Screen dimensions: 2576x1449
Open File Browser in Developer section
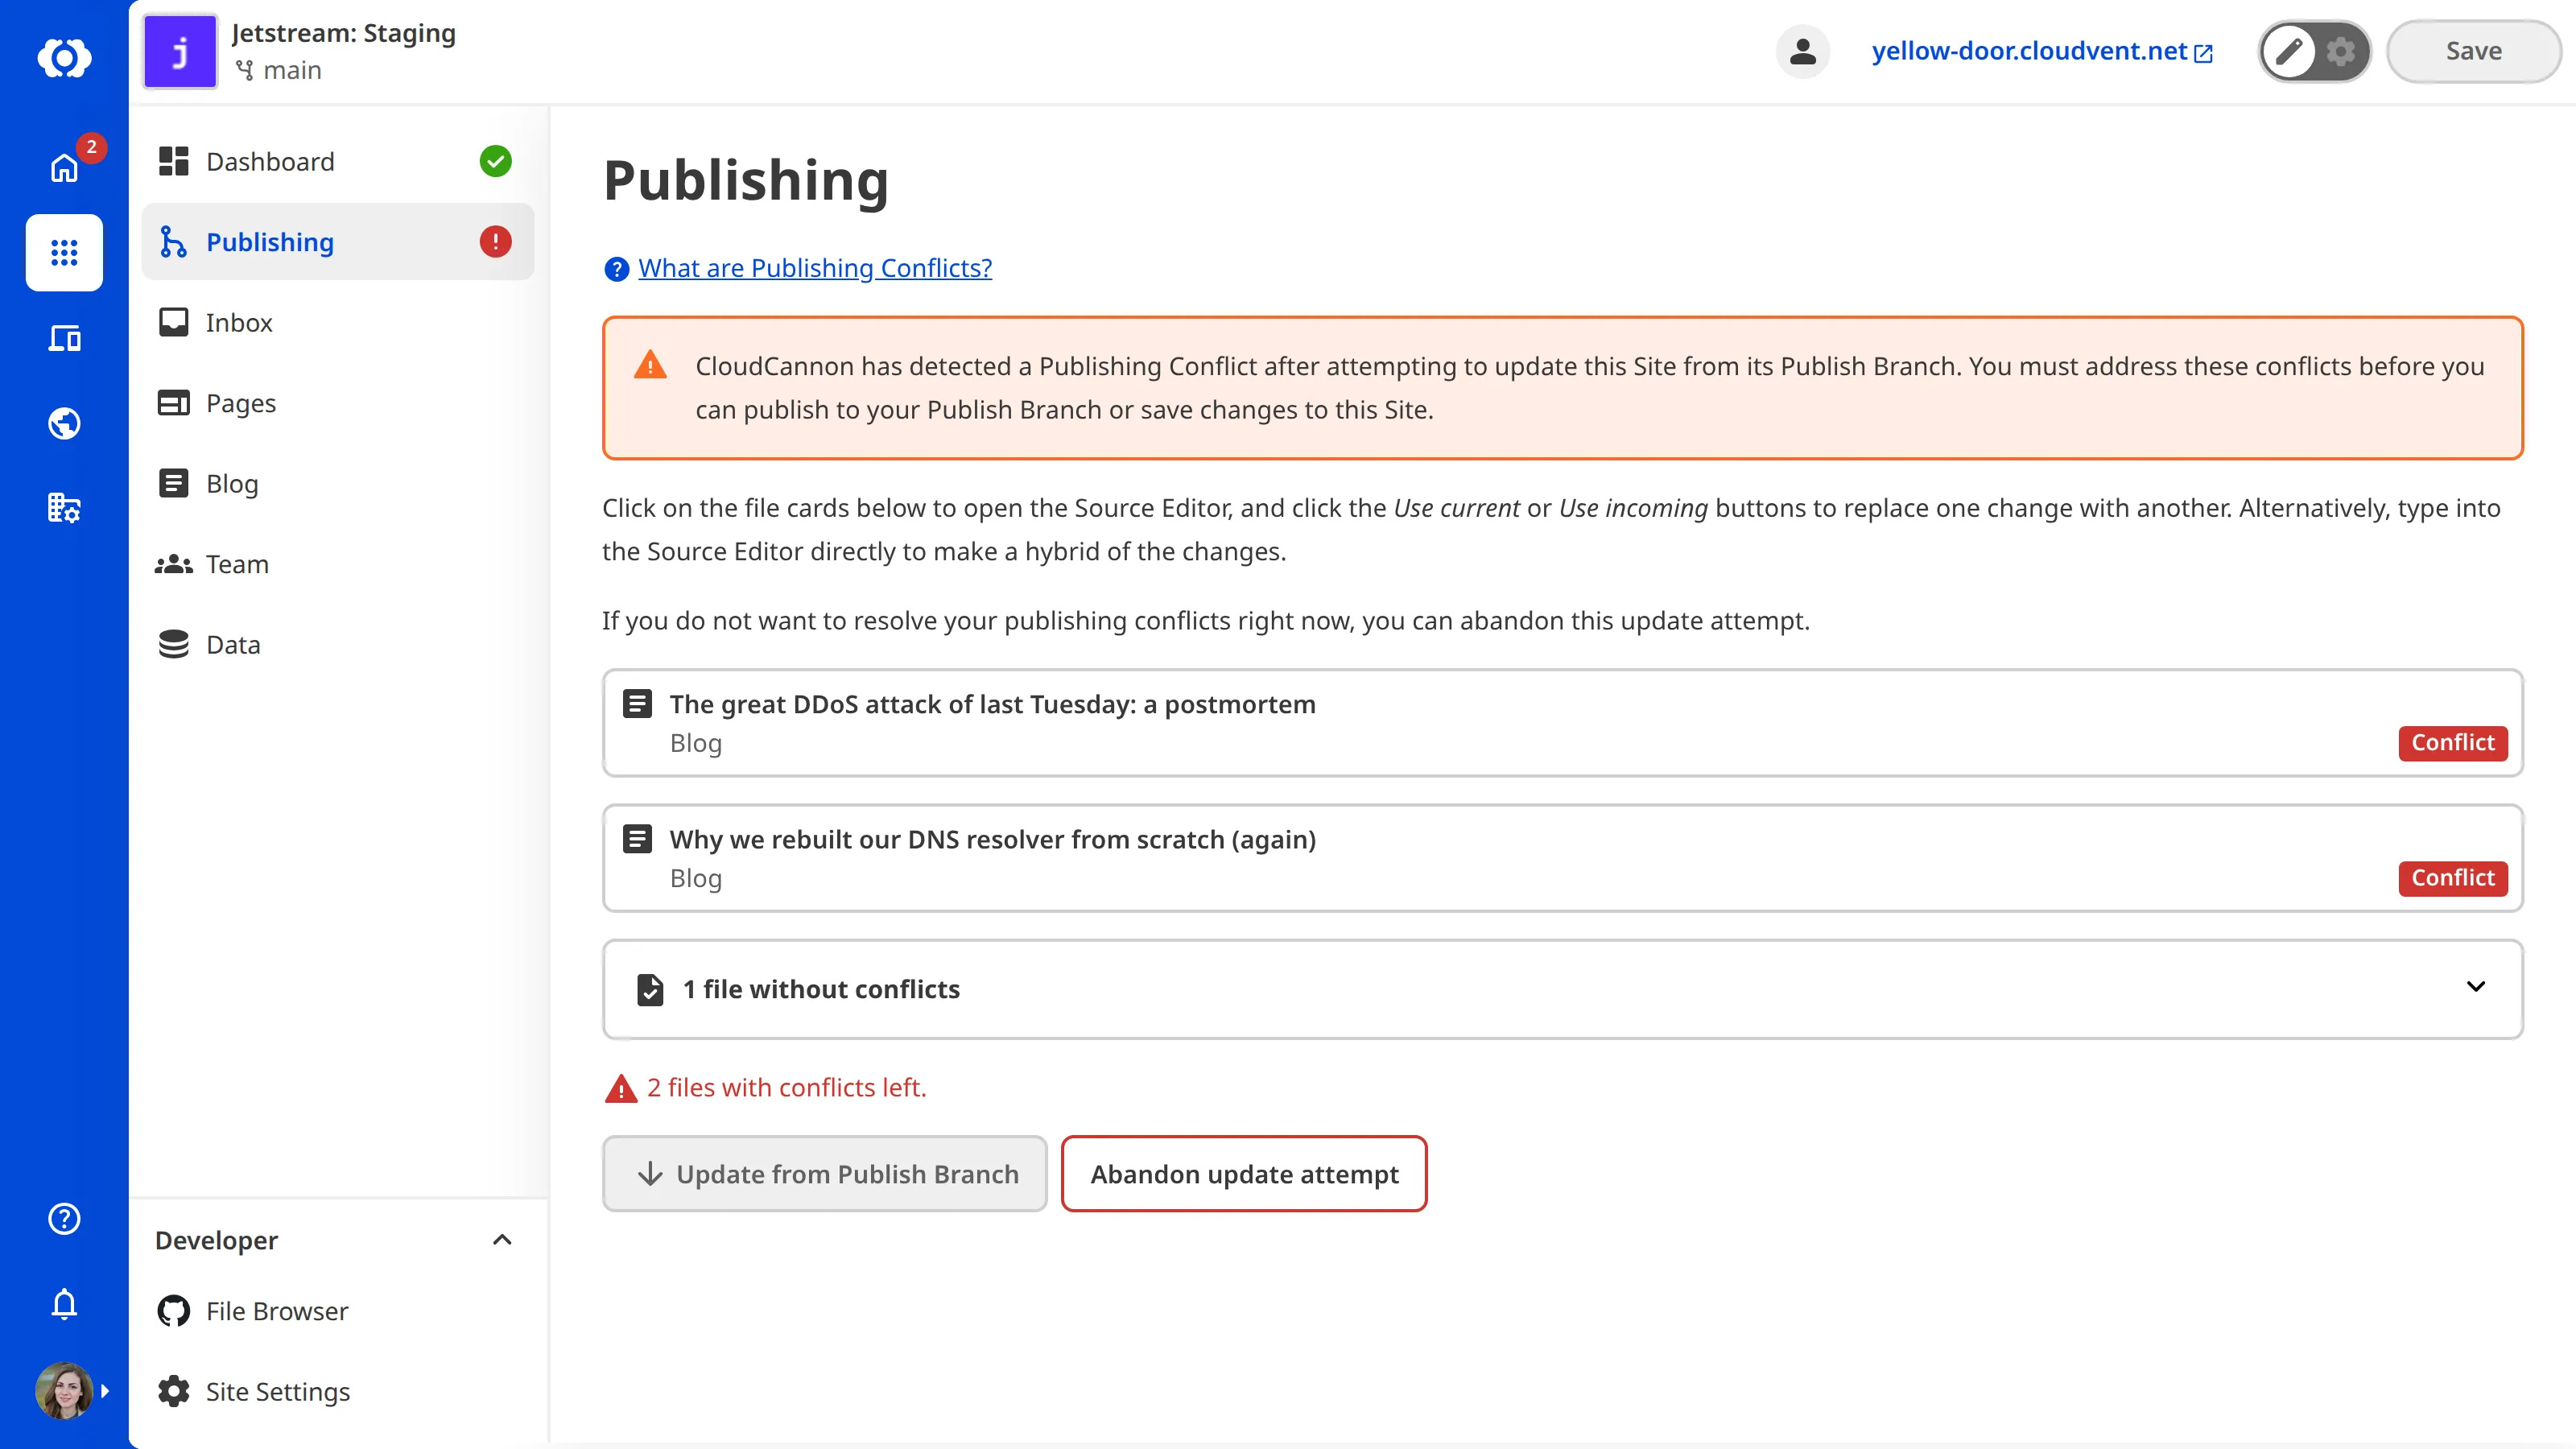337,1311
